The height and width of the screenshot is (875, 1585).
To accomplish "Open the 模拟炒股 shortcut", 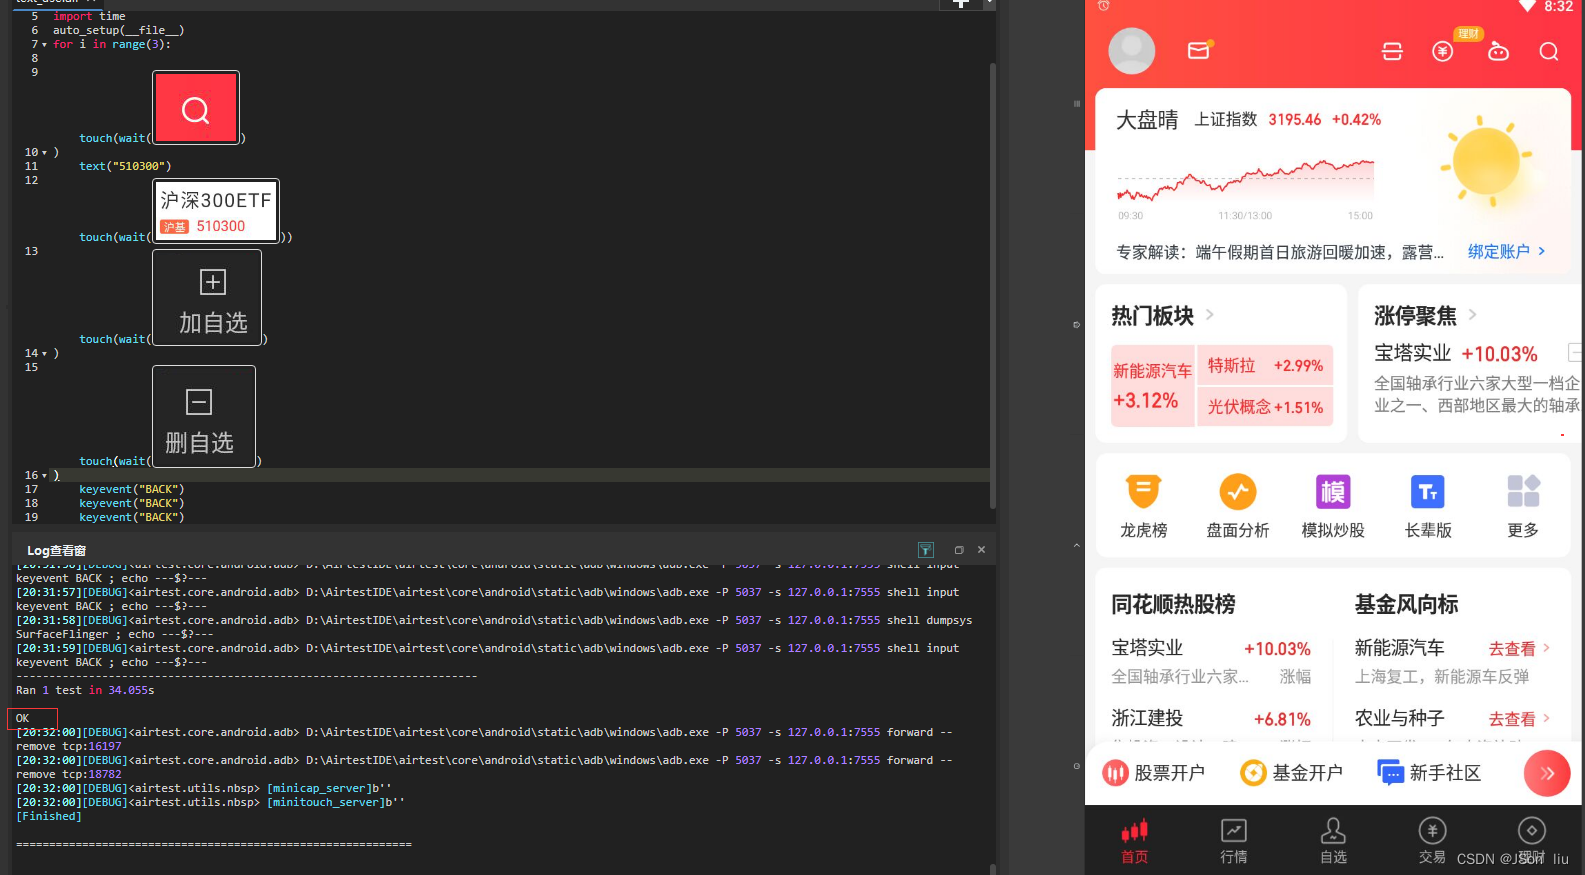I will [1333, 506].
